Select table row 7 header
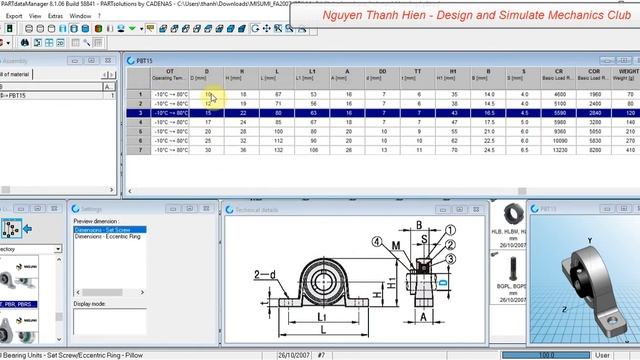This screenshot has width=640, height=360. tap(139, 150)
